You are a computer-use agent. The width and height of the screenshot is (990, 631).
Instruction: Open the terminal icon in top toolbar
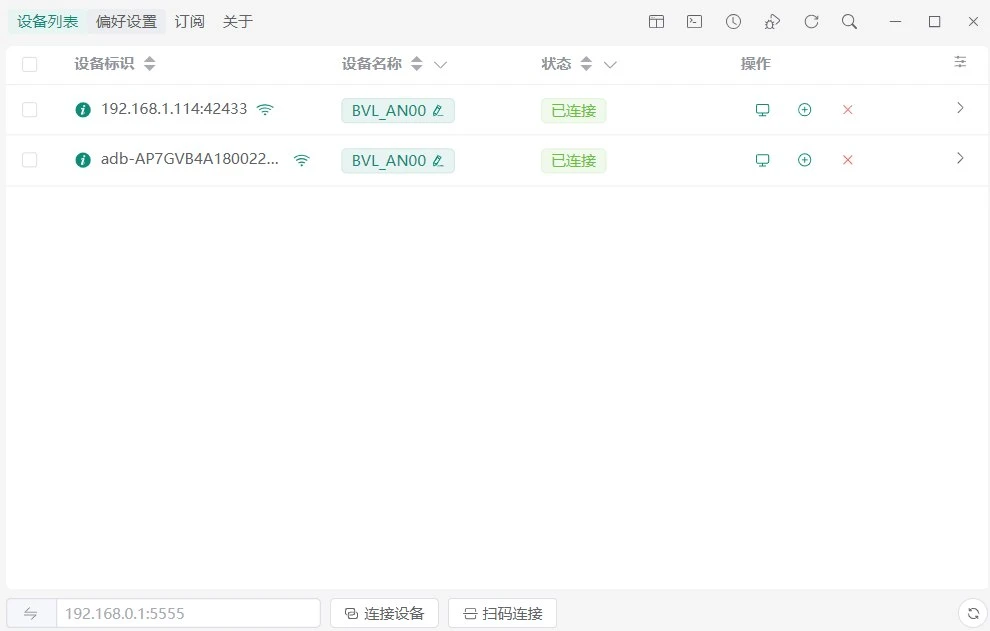coord(694,22)
